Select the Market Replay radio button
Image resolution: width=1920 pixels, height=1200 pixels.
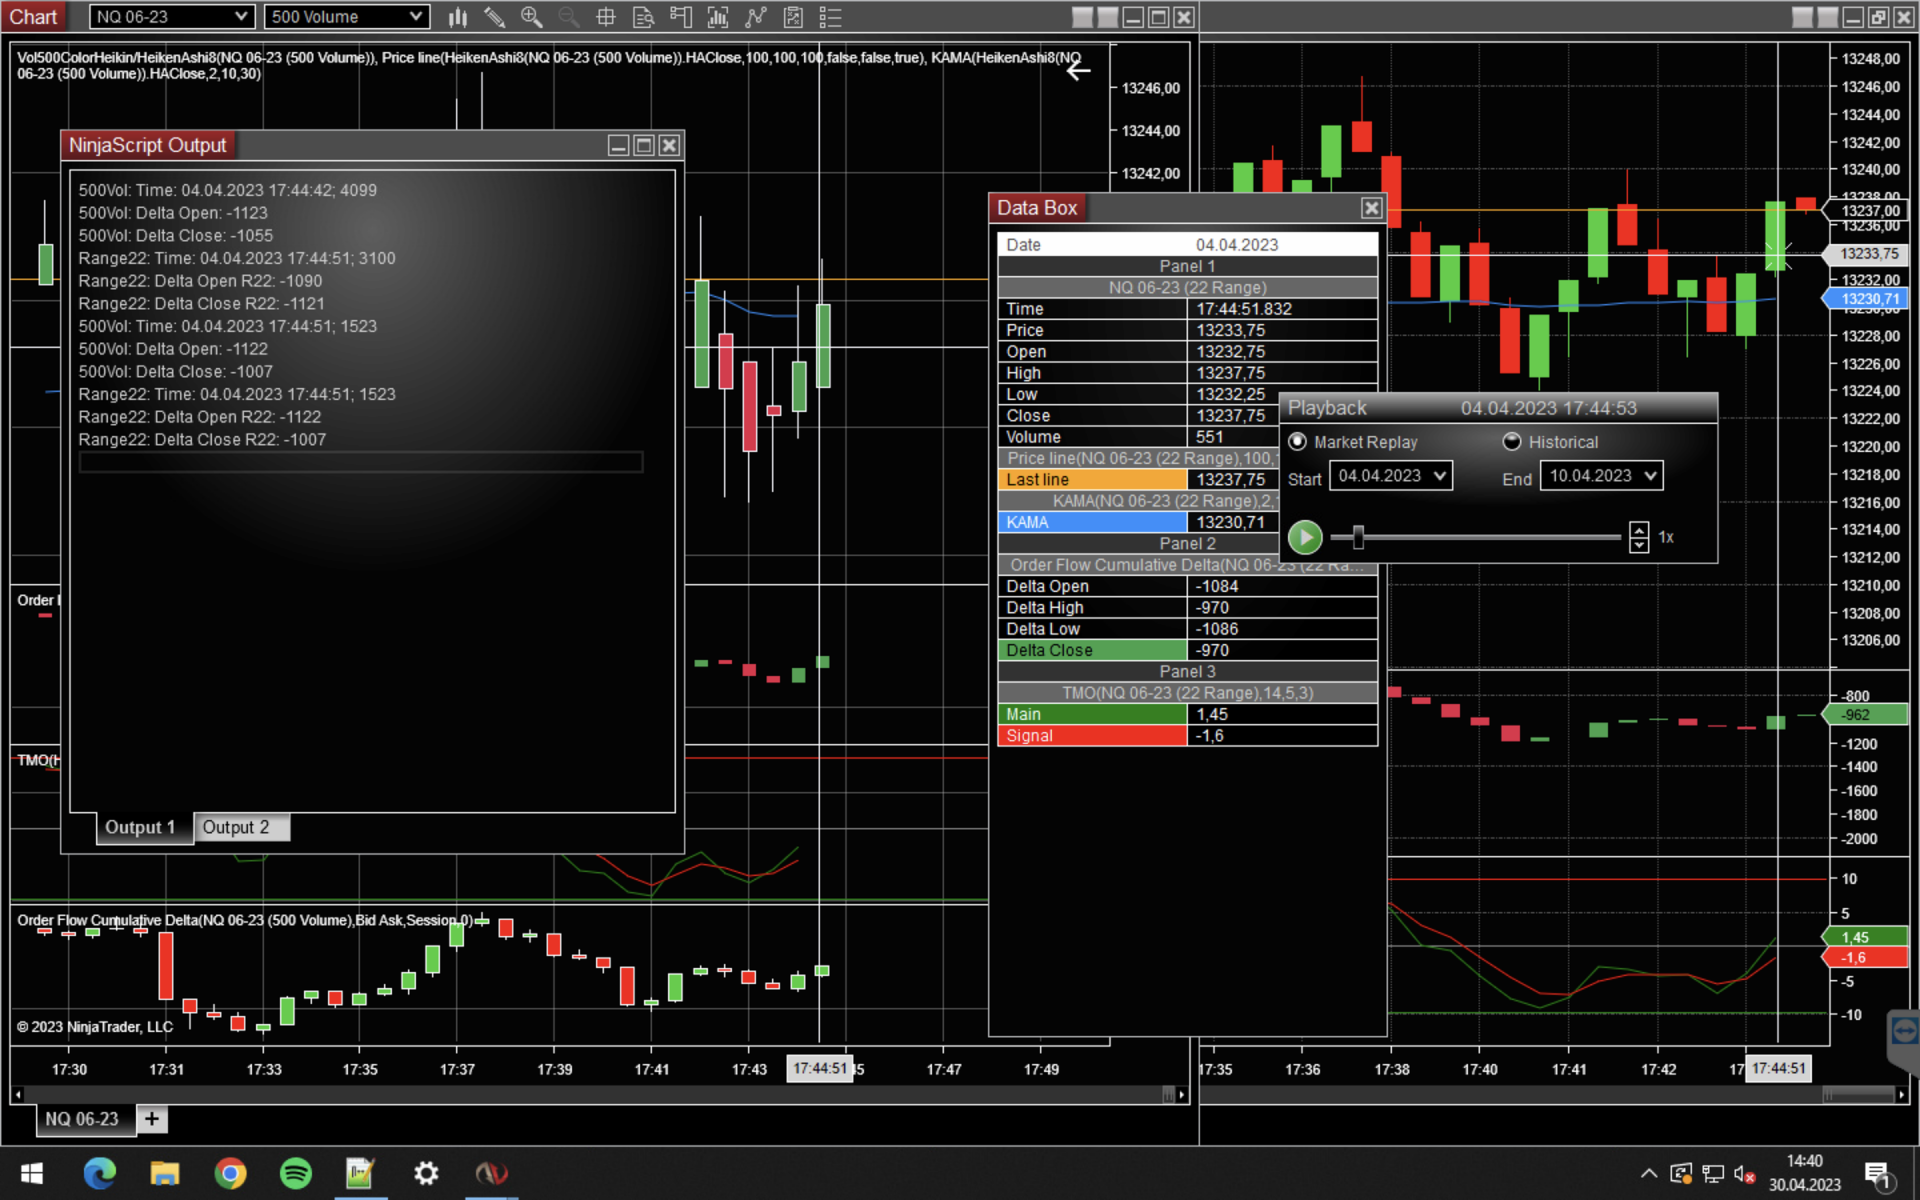pyautogui.click(x=1298, y=441)
